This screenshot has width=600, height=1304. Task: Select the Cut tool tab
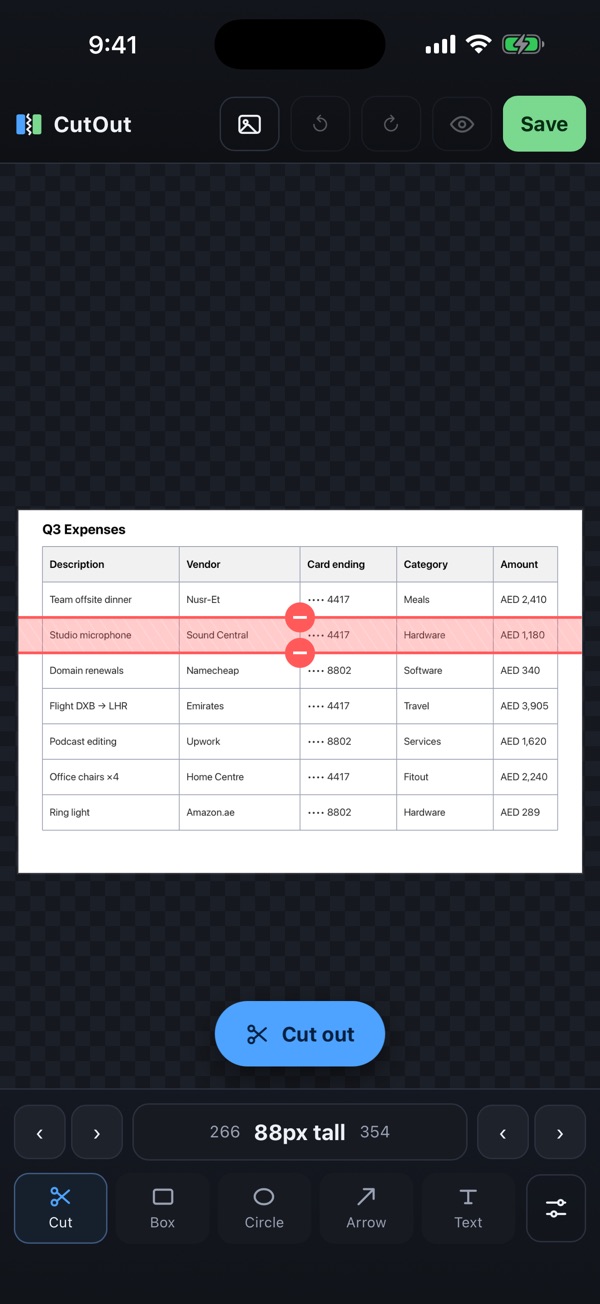(x=60, y=1208)
